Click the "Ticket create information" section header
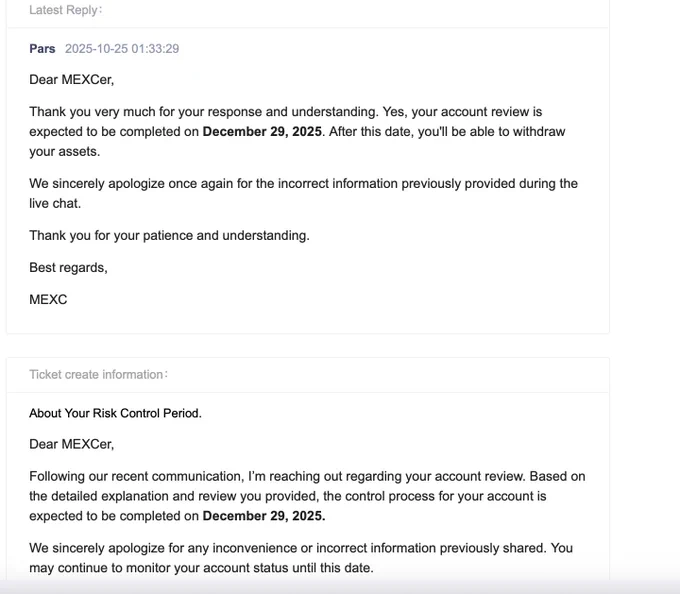Screen dimensions: 680x594 click(x=98, y=374)
